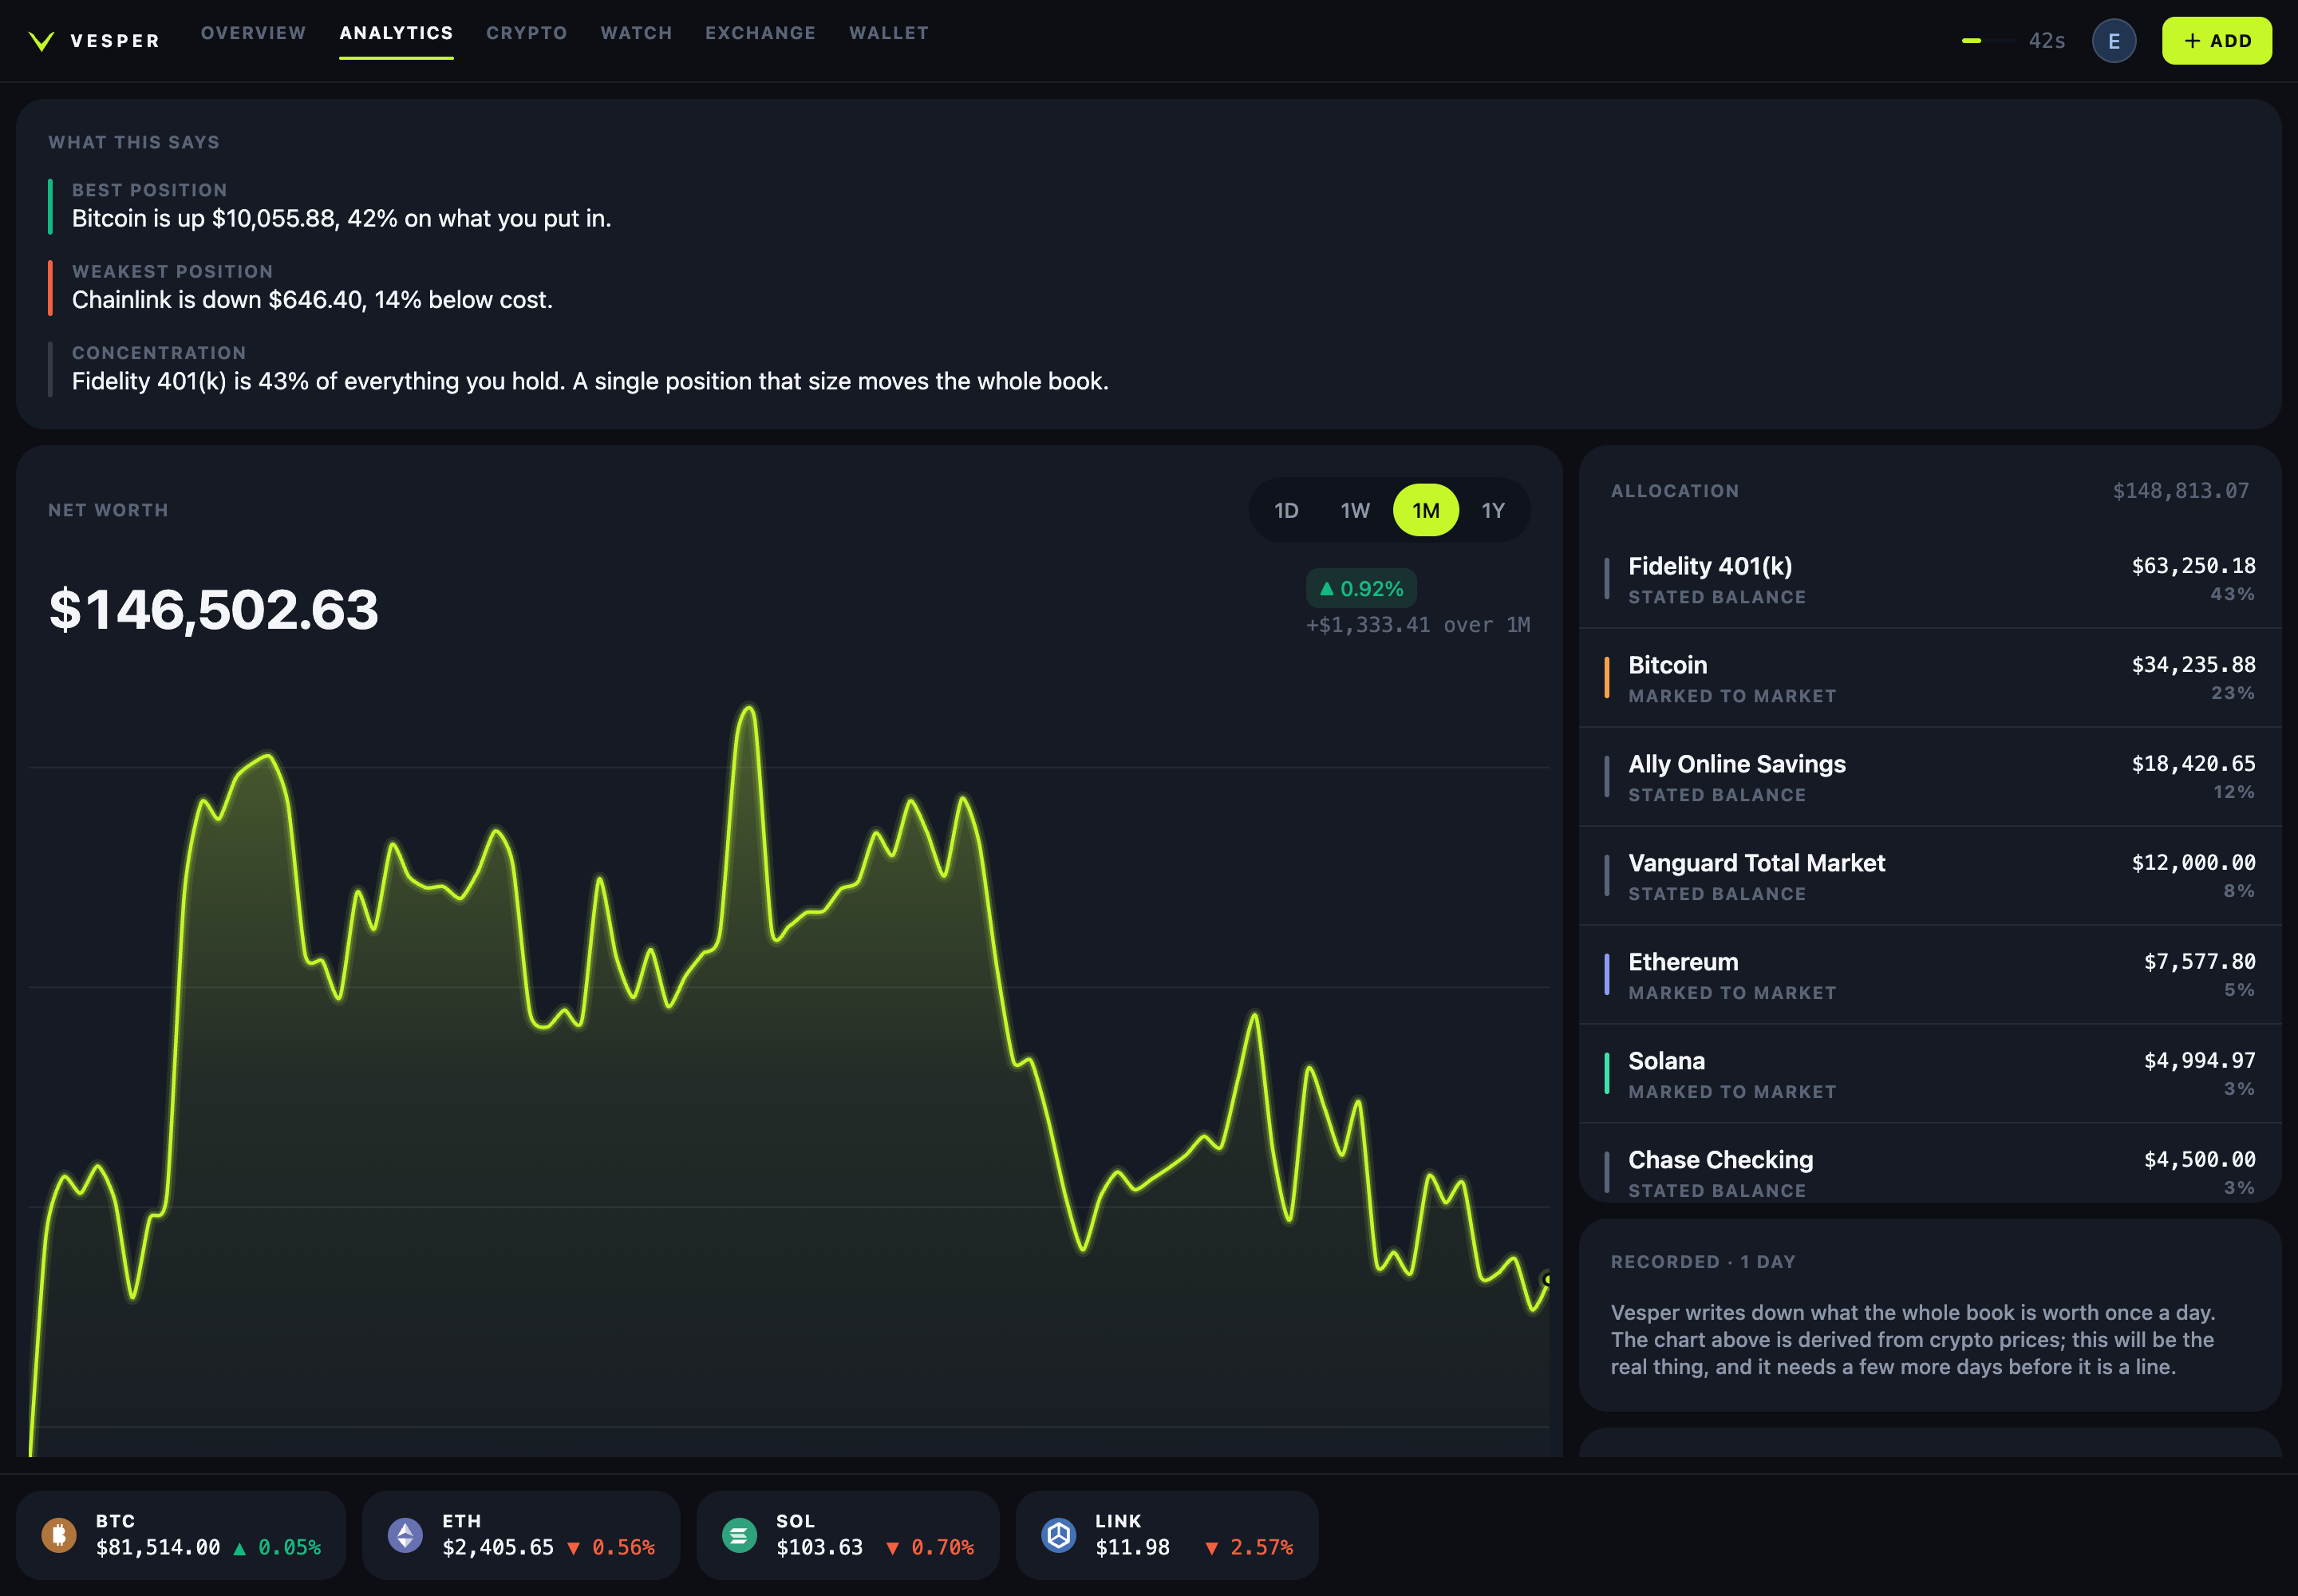Select the 1Y time range
The height and width of the screenshot is (1596, 2298).
pyautogui.click(x=1492, y=510)
